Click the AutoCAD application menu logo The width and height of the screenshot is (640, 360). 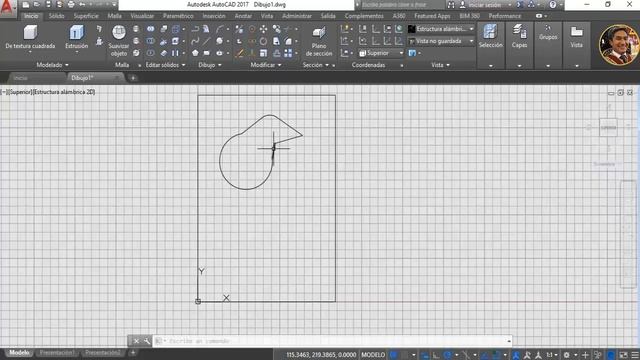[x=7, y=7]
